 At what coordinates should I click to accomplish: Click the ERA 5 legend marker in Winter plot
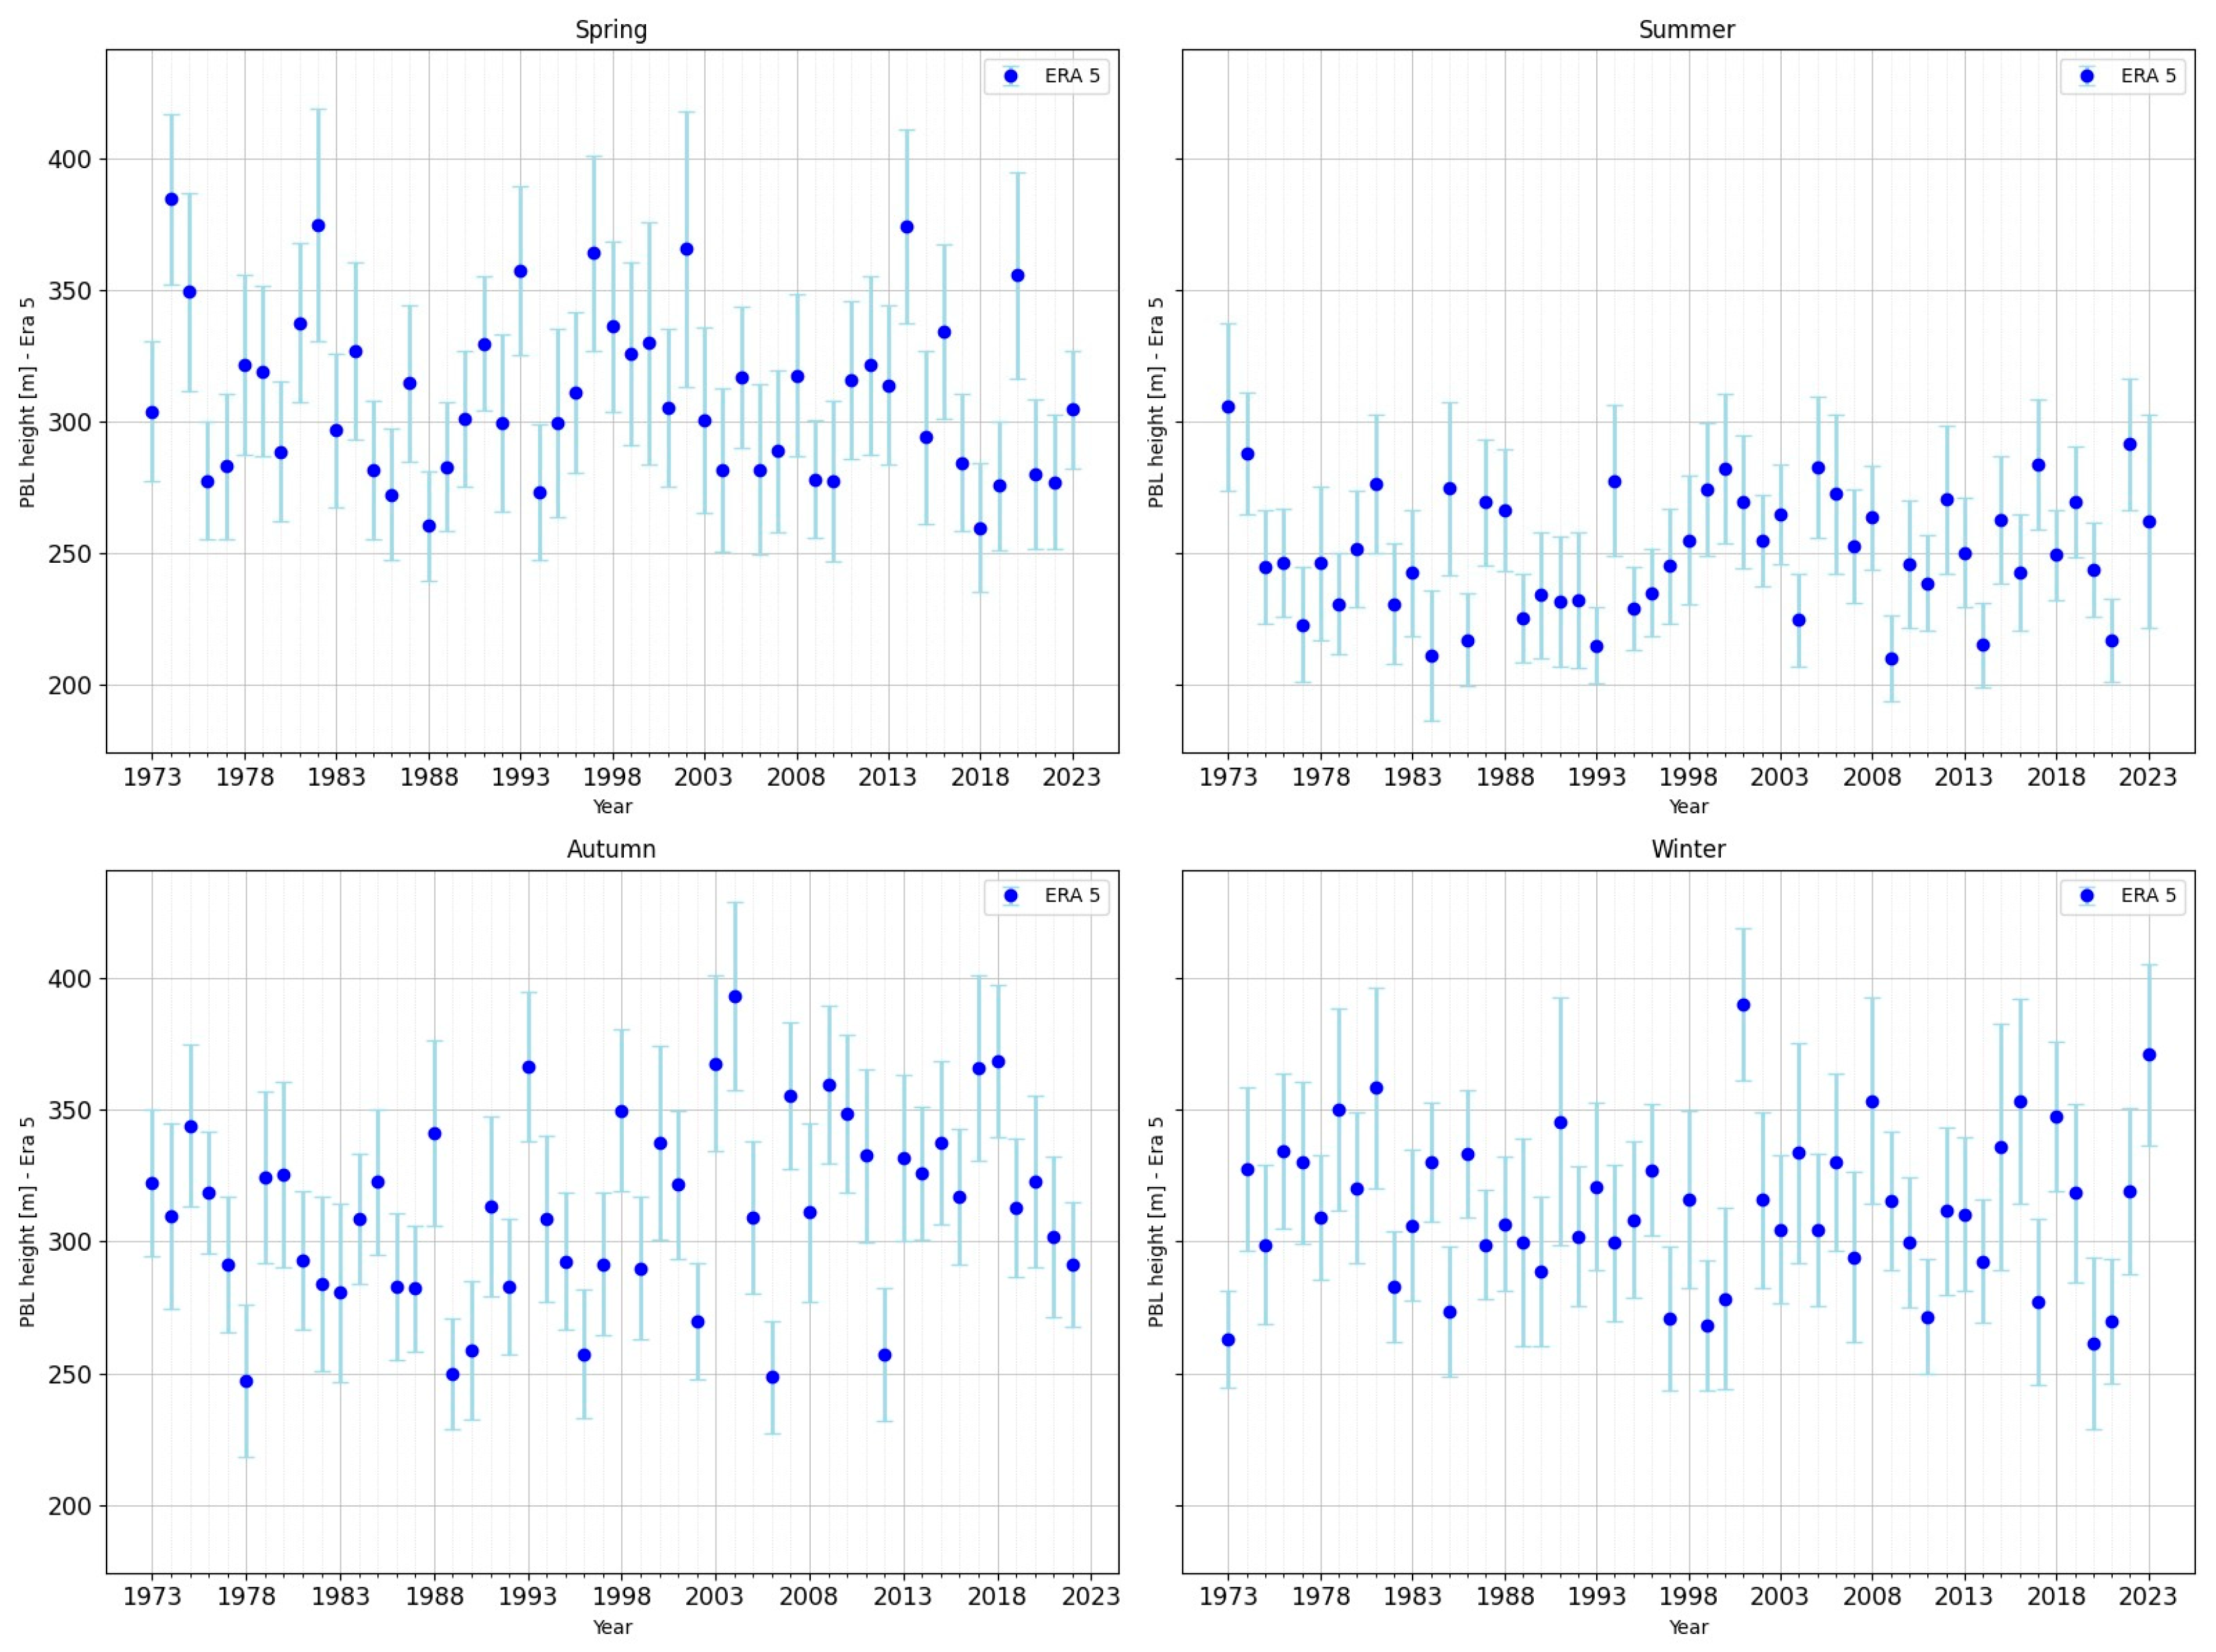click(2086, 896)
